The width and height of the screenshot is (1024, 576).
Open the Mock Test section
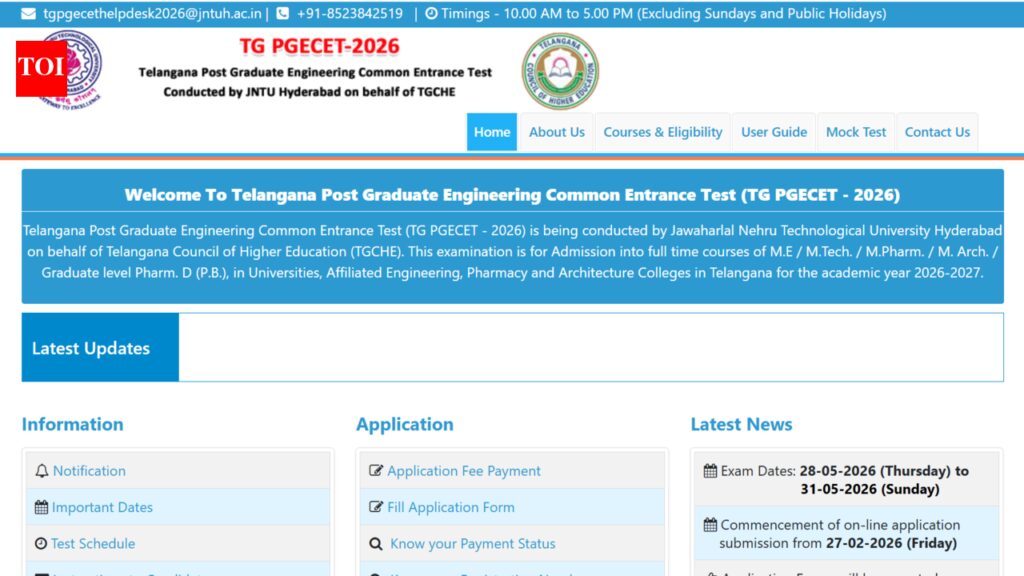[855, 131]
